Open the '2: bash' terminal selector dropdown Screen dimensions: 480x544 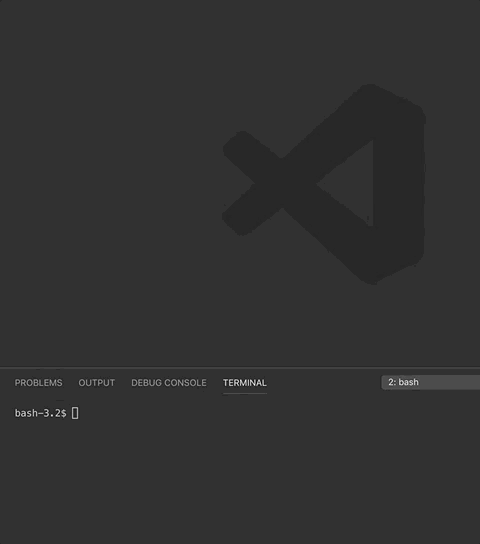click(430, 382)
